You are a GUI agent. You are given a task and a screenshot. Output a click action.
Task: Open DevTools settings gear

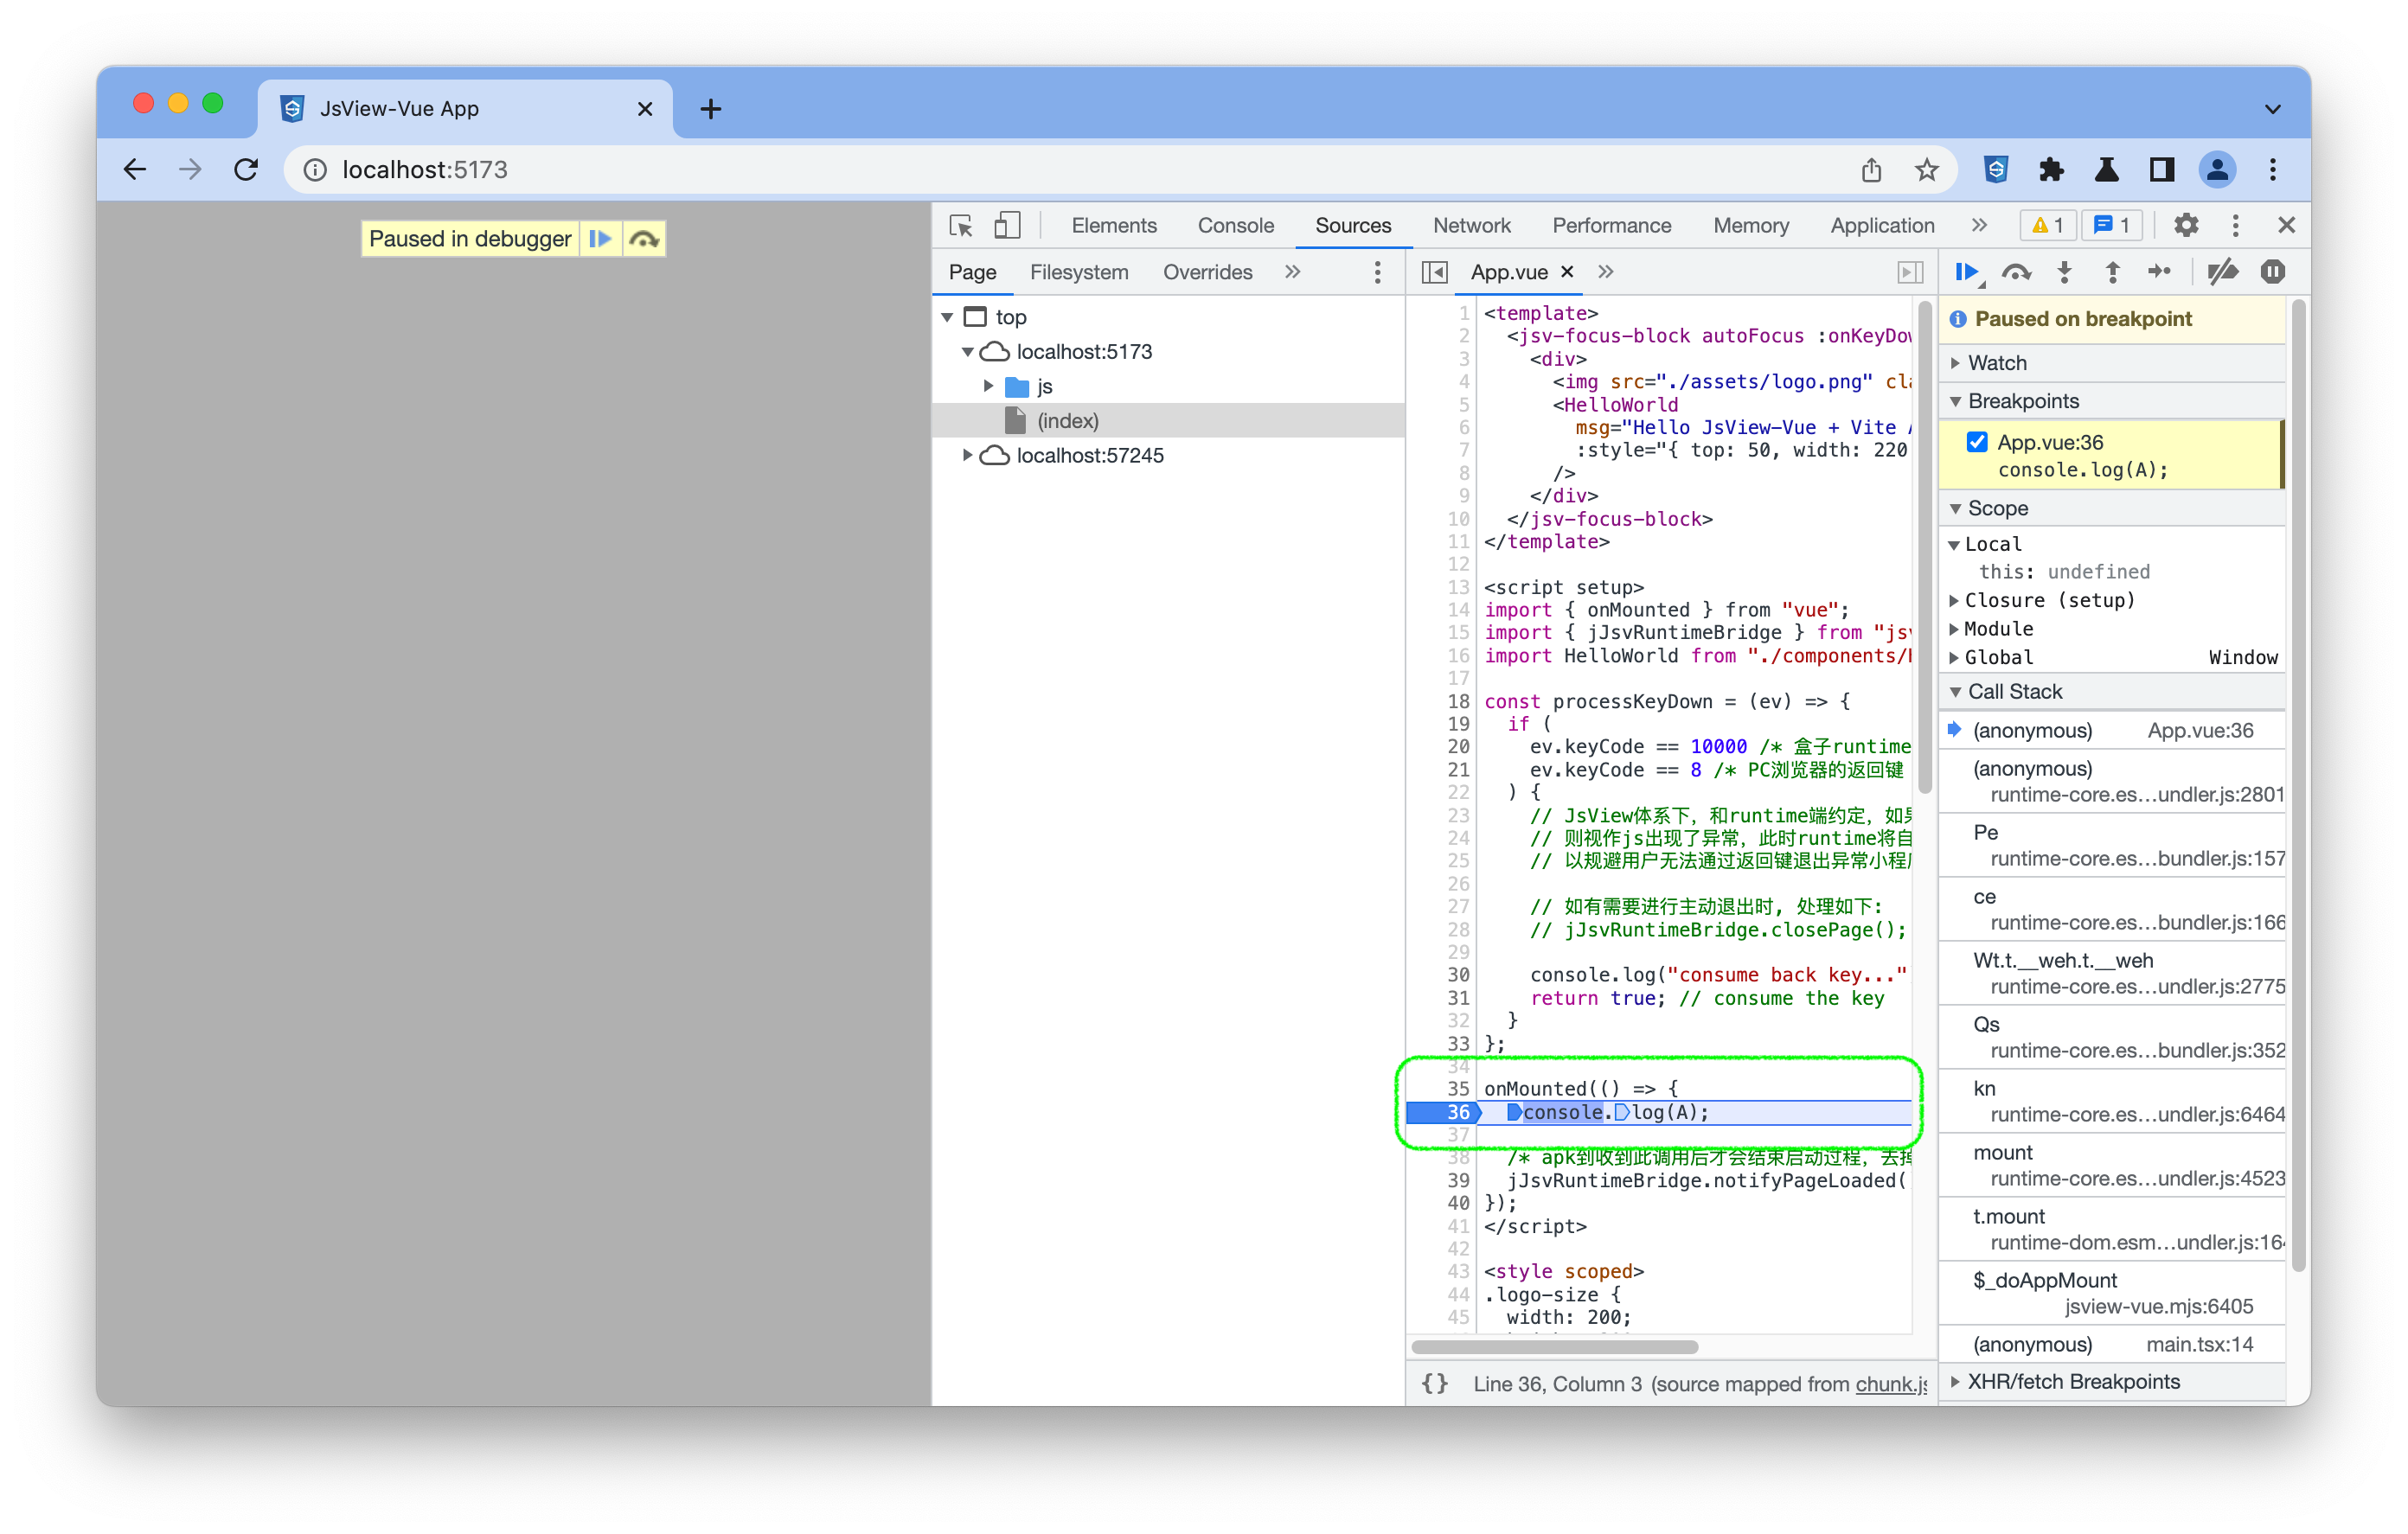[x=2186, y=226]
